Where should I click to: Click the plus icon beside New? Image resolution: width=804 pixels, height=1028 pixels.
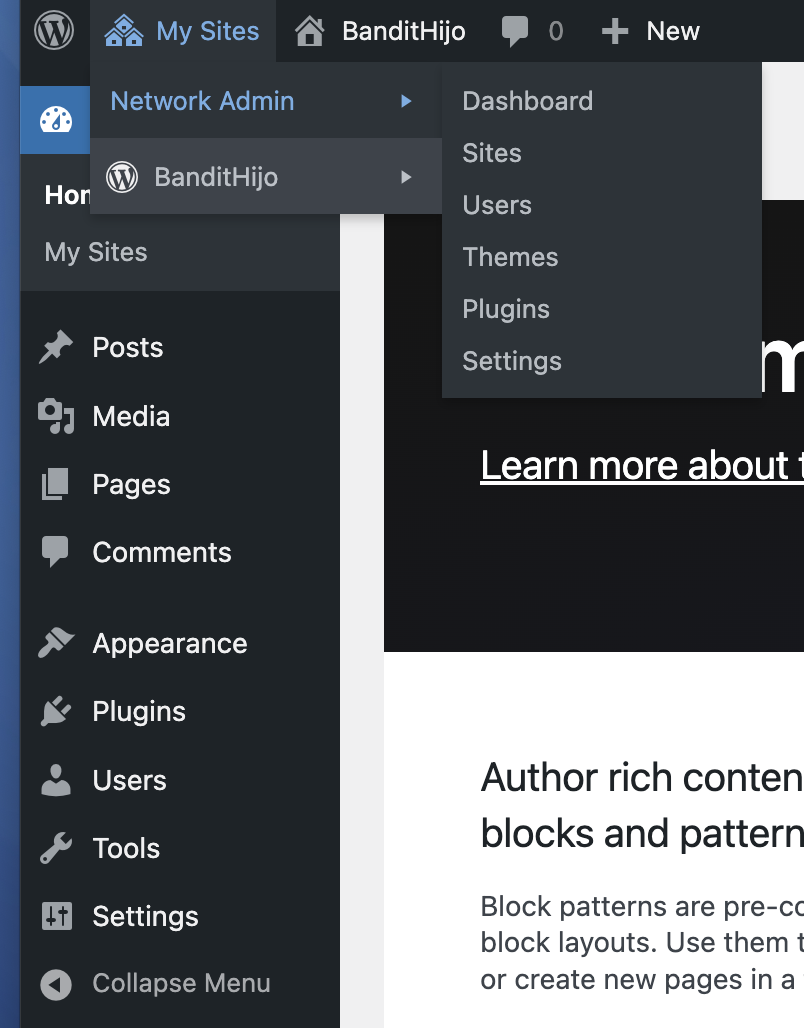coord(614,32)
